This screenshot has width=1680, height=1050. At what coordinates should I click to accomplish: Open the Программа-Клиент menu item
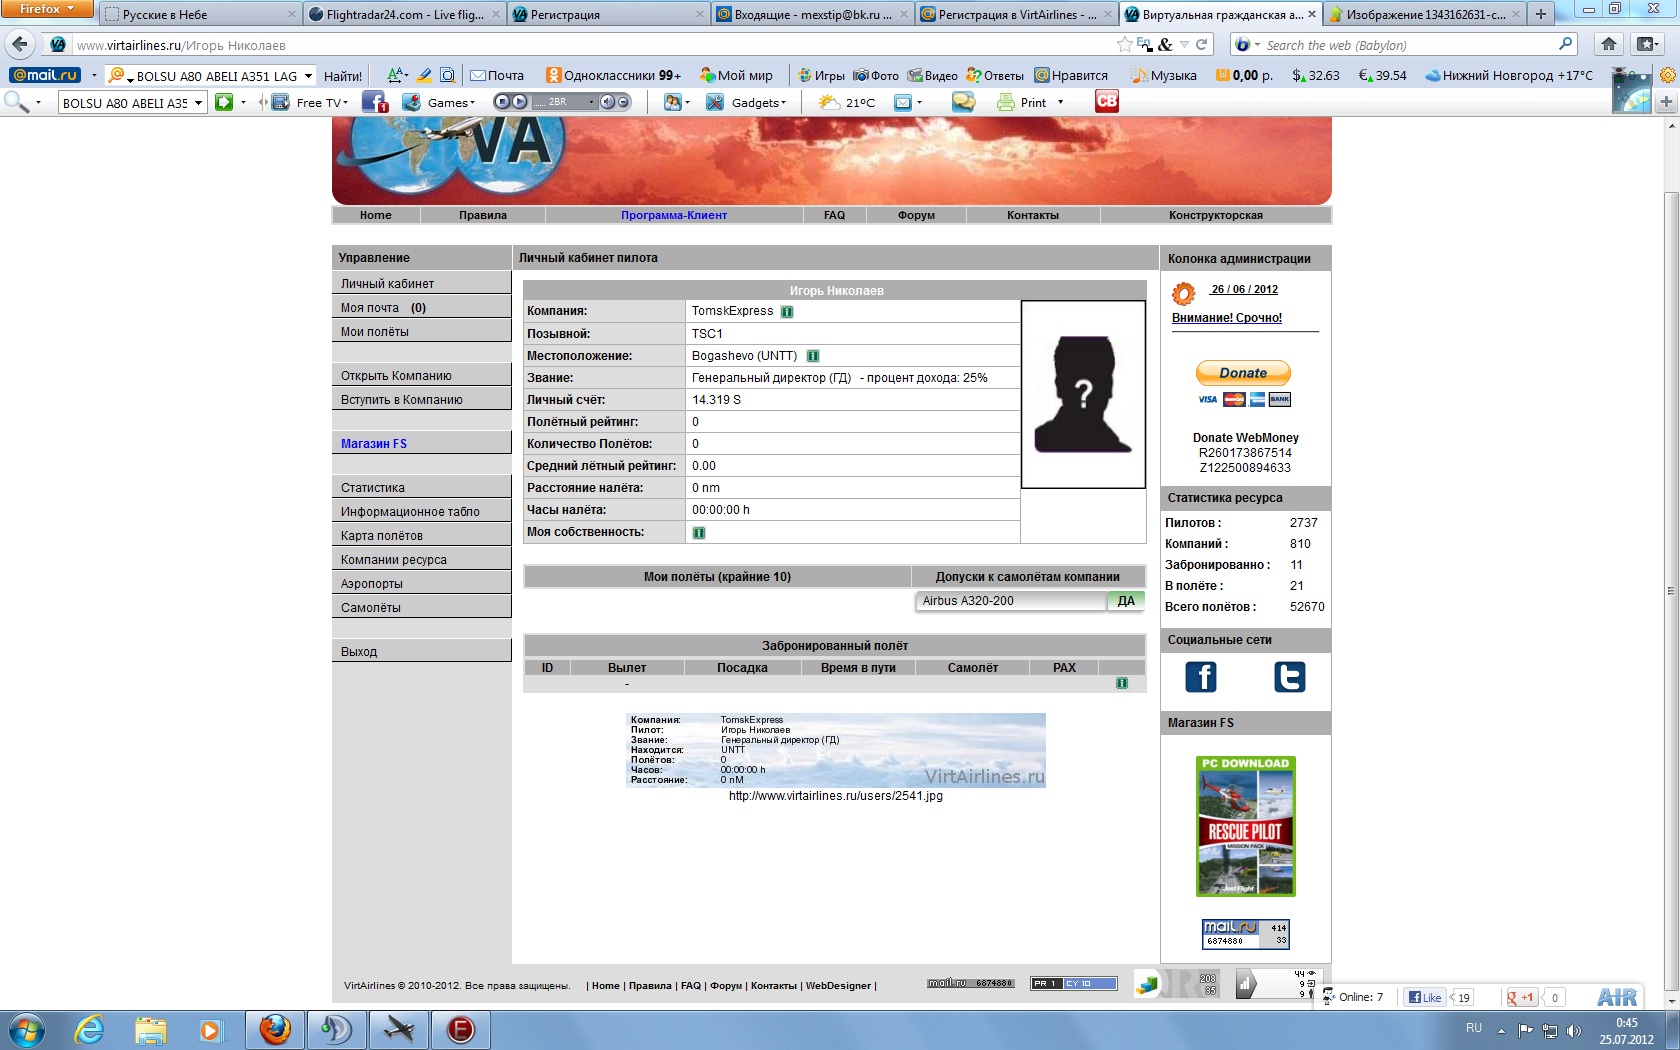pos(674,215)
